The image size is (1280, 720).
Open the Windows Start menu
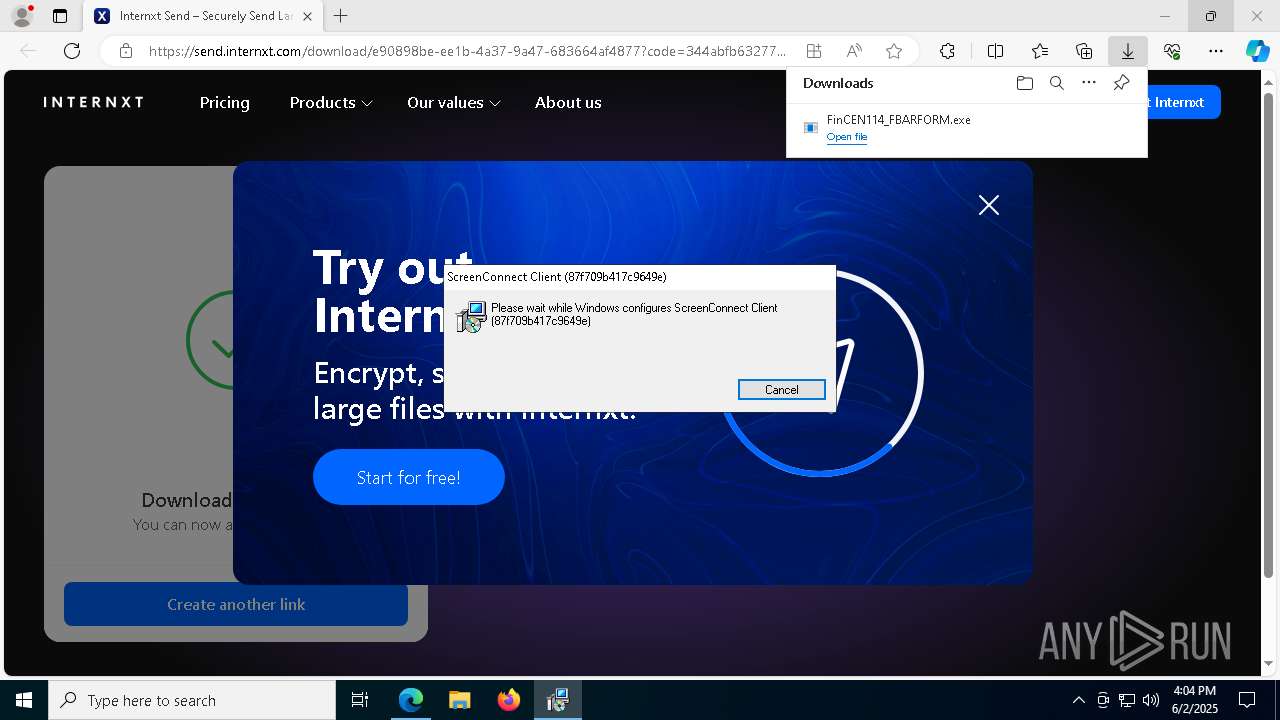pos(24,700)
